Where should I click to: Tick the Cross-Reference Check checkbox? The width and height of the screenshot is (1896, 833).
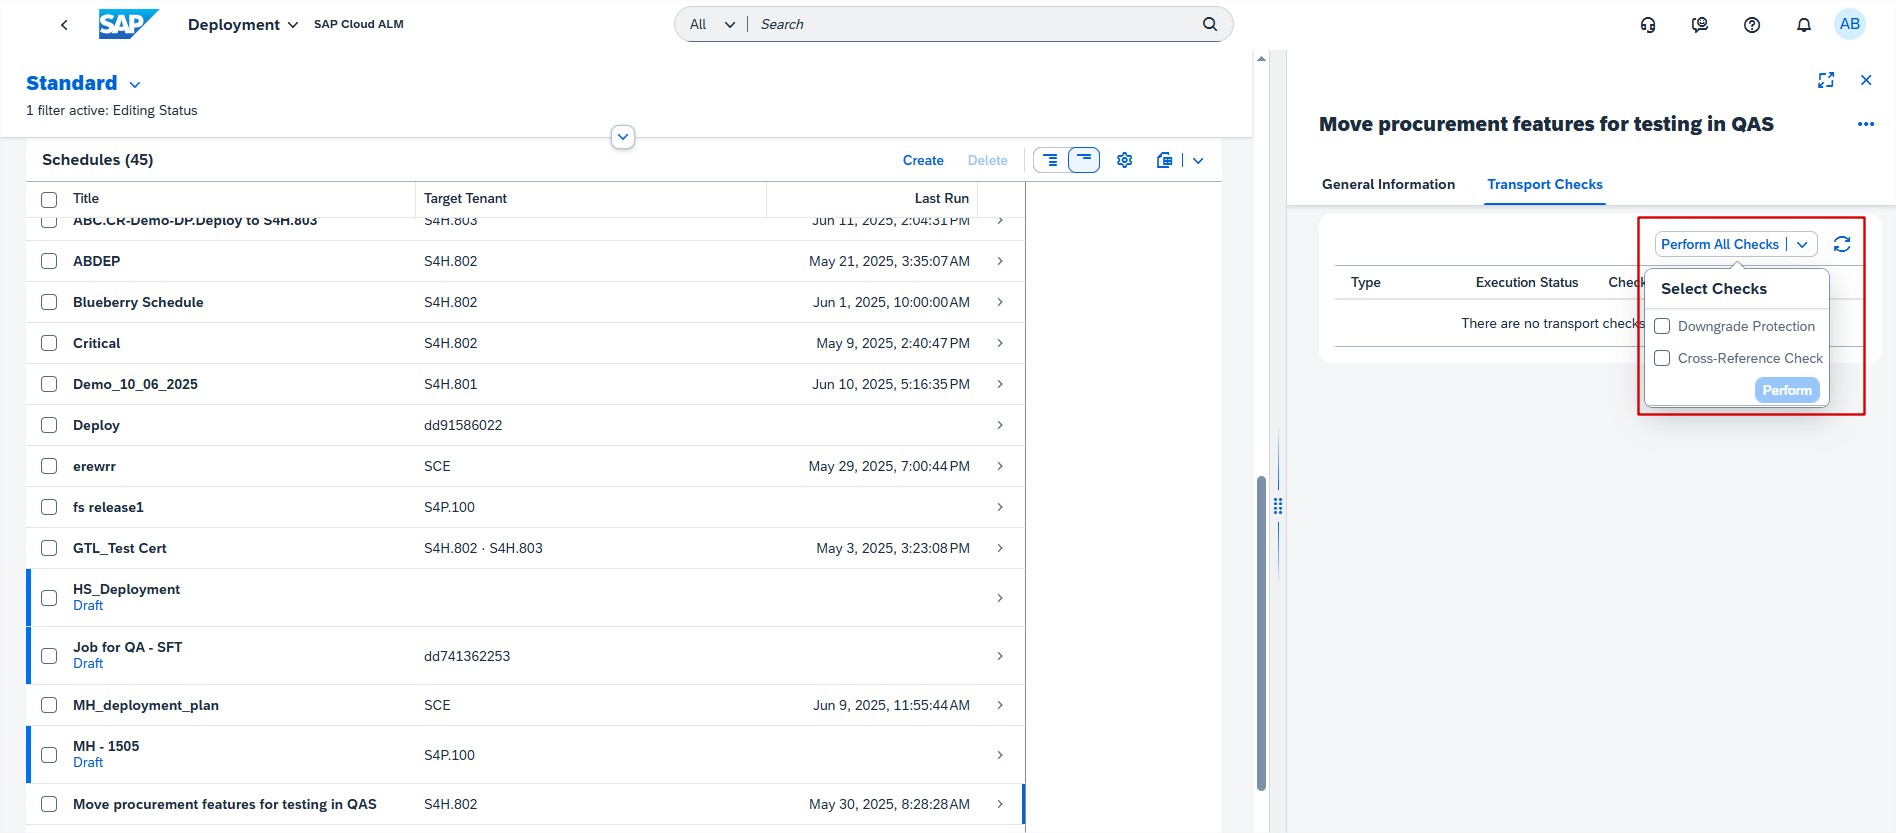click(x=1662, y=358)
